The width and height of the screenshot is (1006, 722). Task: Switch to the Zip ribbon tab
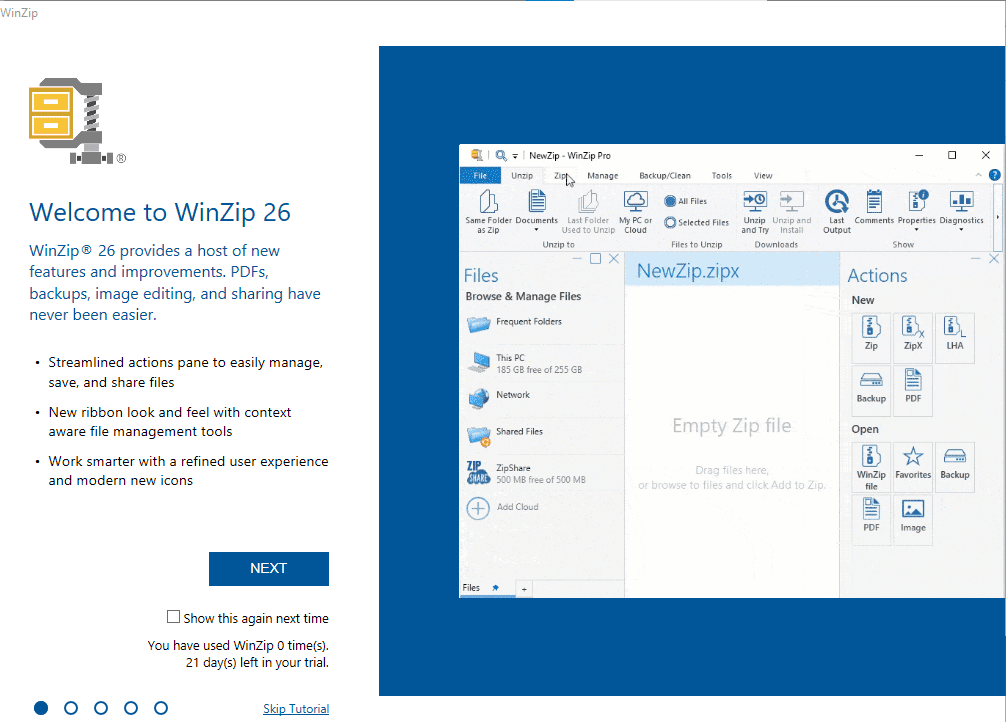tap(560, 175)
